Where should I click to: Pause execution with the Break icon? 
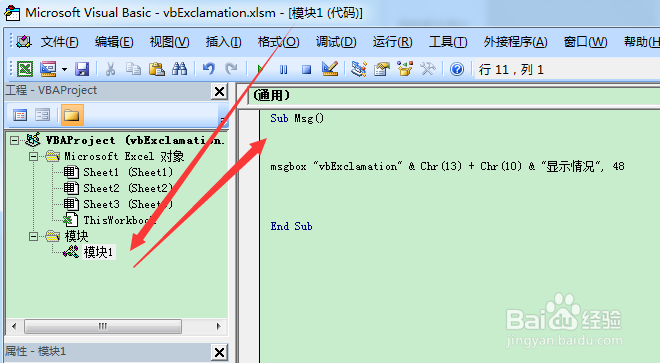click(x=283, y=69)
